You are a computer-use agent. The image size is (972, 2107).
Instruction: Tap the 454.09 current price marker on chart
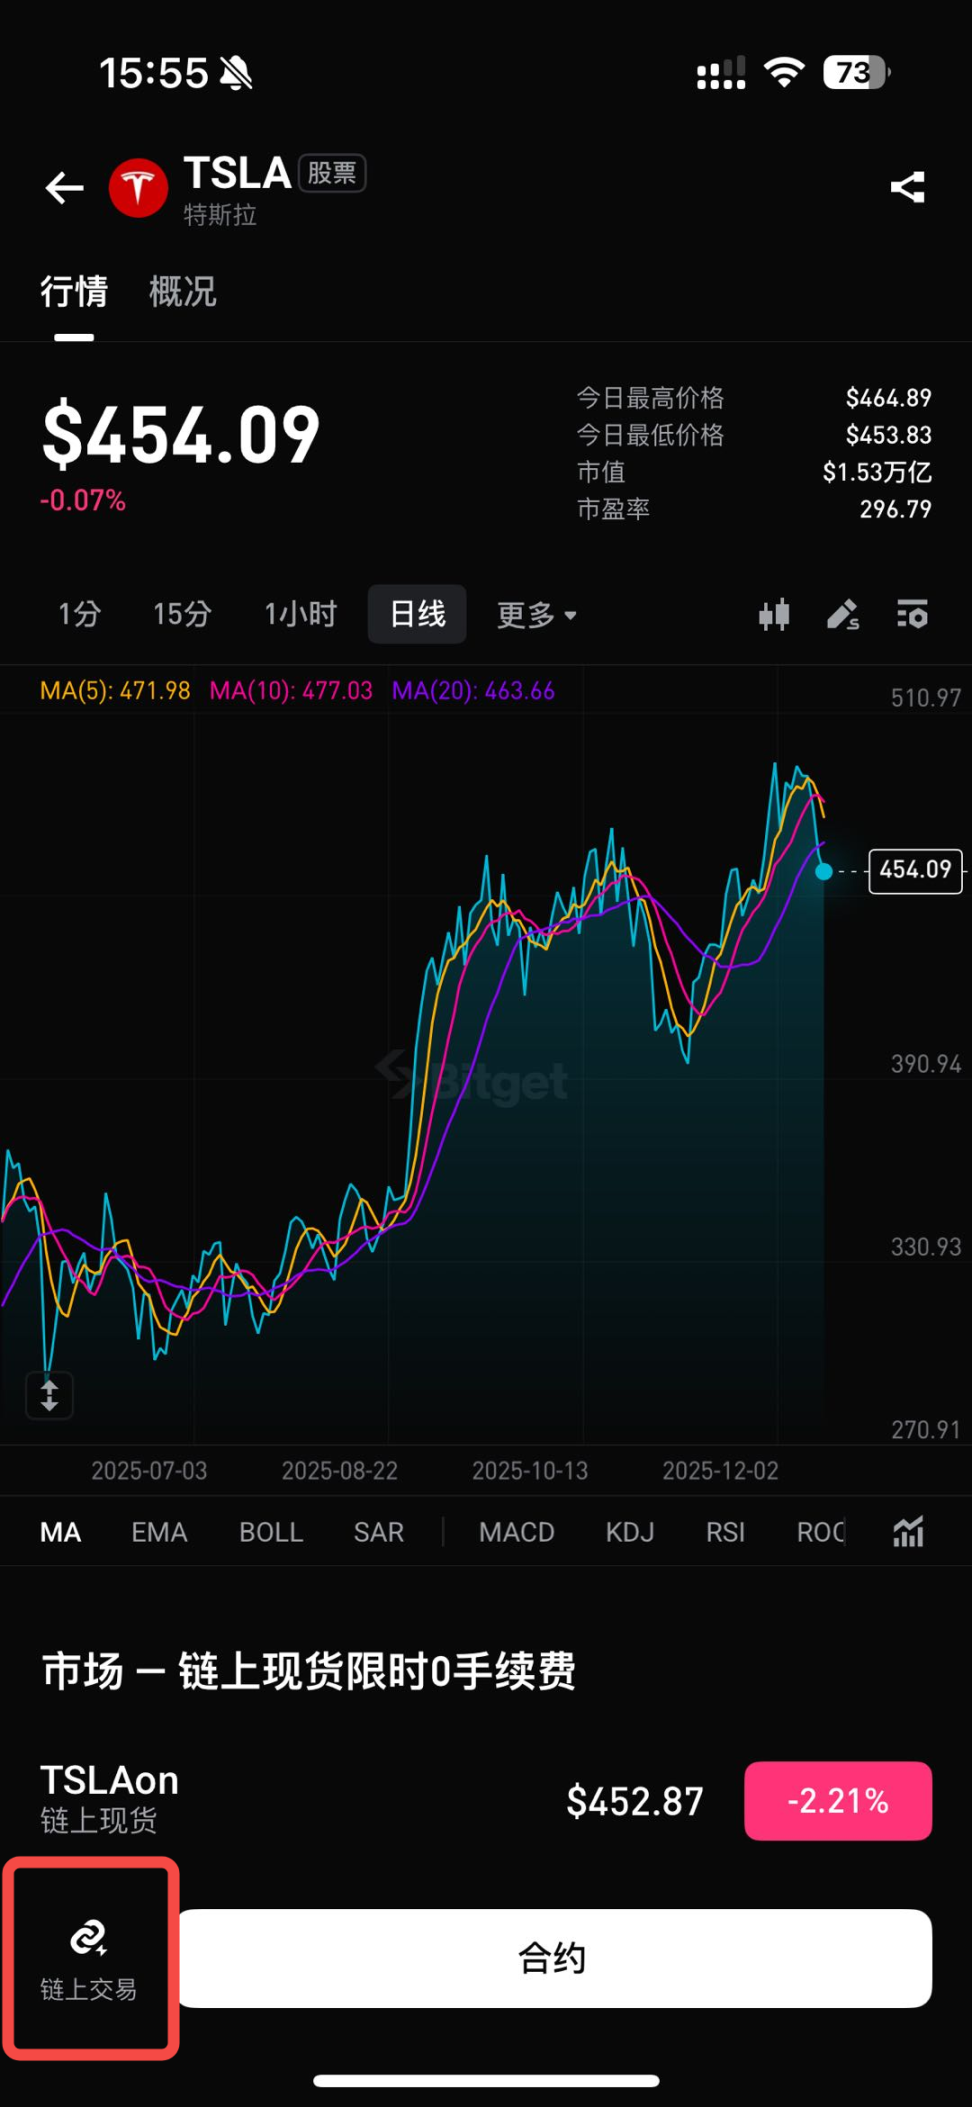click(915, 870)
